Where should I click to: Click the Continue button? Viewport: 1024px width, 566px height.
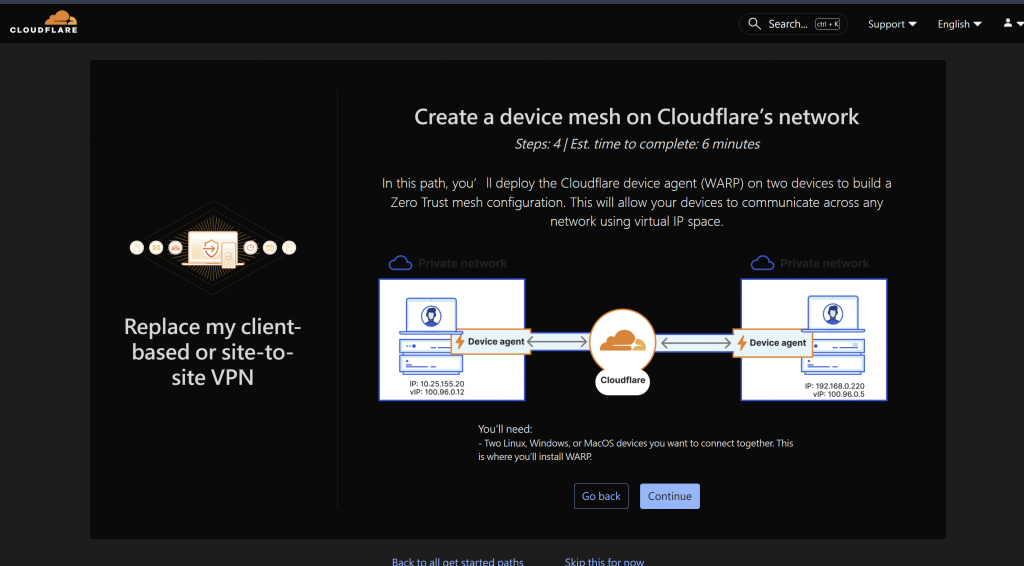(669, 496)
